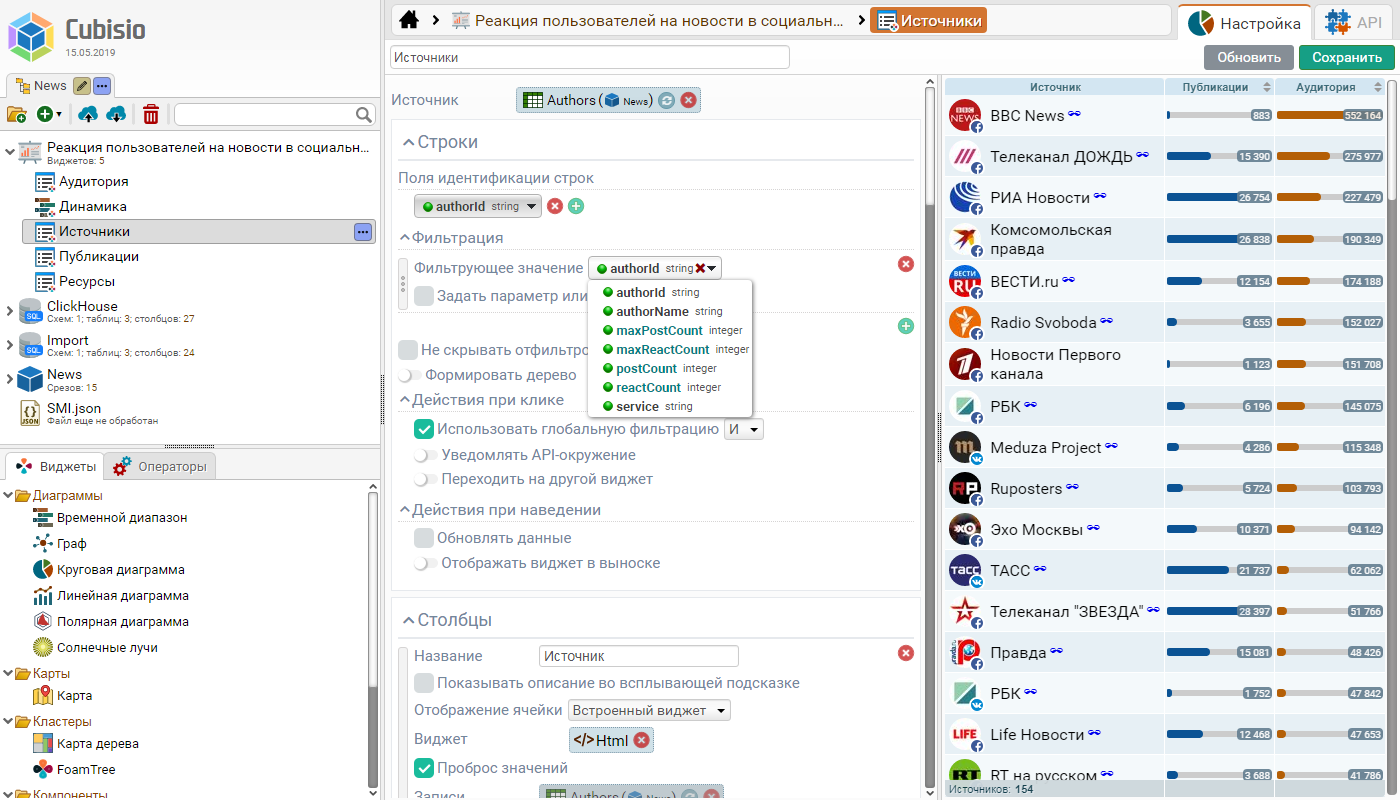This screenshot has width=1400, height=800.
Task: Tick the 'Задать параметр или' checkbox
Action: click(x=424, y=296)
